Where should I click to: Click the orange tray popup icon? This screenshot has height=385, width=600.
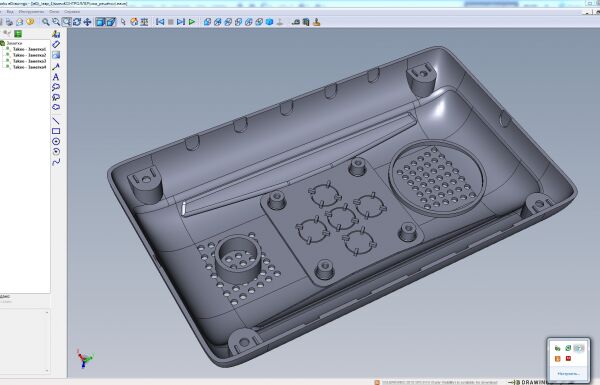(558, 359)
